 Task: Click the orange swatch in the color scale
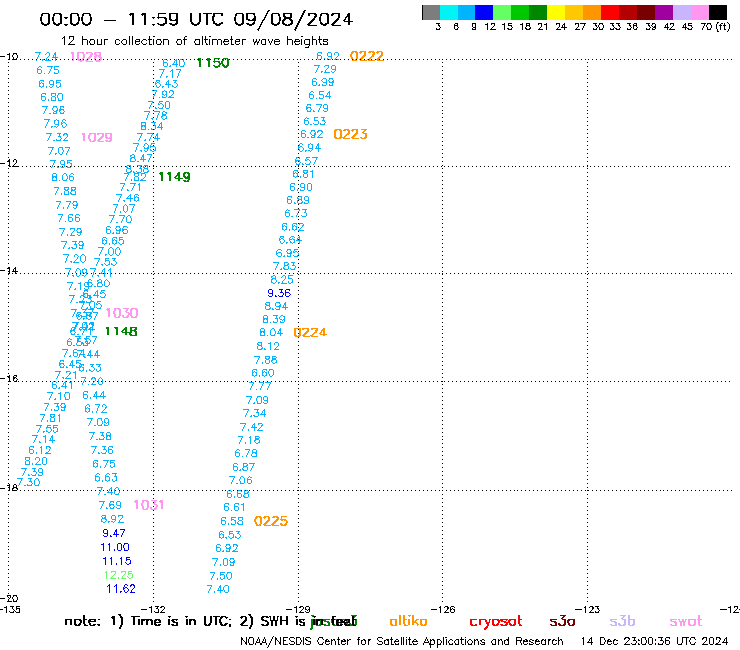pos(592,12)
